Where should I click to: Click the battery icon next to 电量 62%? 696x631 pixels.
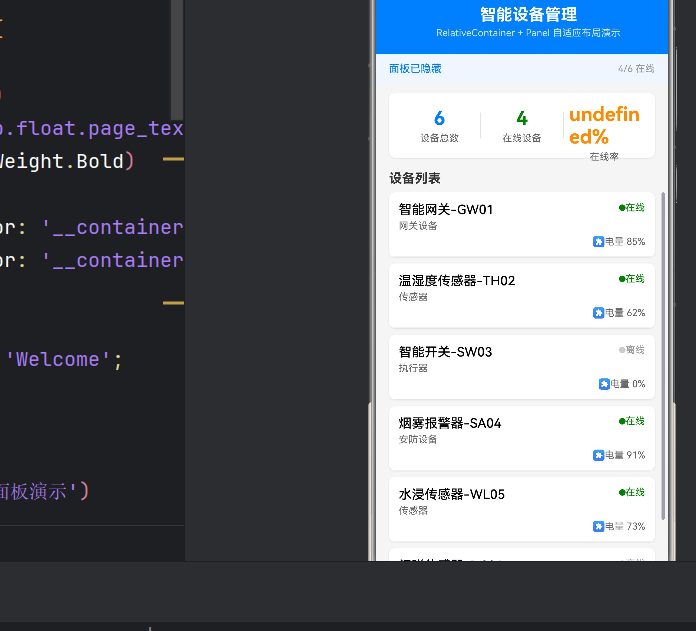pyautogui.click(x=598, y=313)
